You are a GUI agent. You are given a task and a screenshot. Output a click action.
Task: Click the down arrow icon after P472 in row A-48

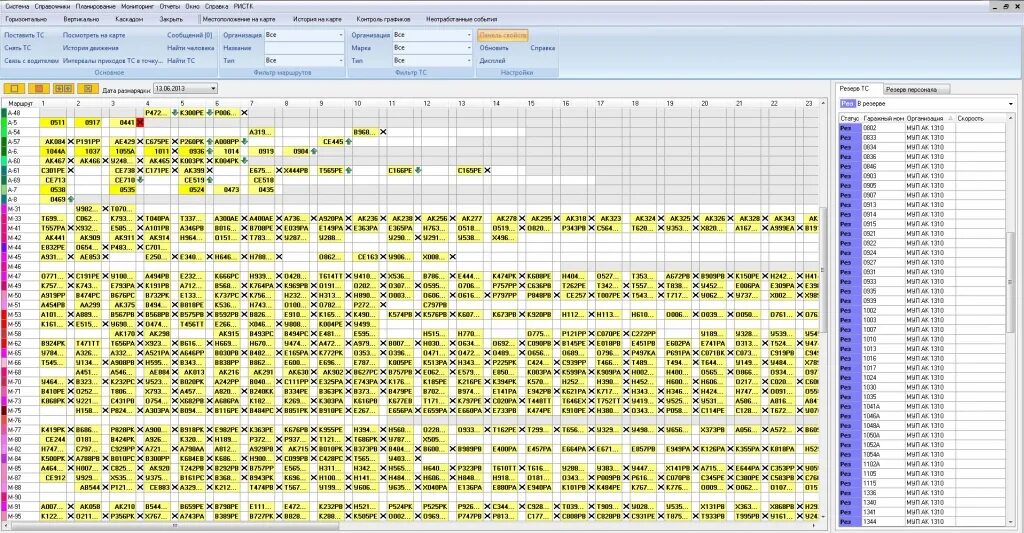174,112
